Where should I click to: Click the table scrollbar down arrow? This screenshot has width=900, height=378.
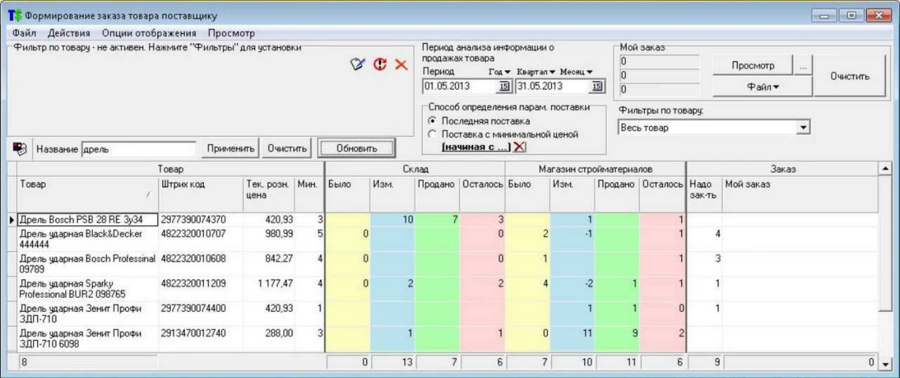tap(886, 363)
